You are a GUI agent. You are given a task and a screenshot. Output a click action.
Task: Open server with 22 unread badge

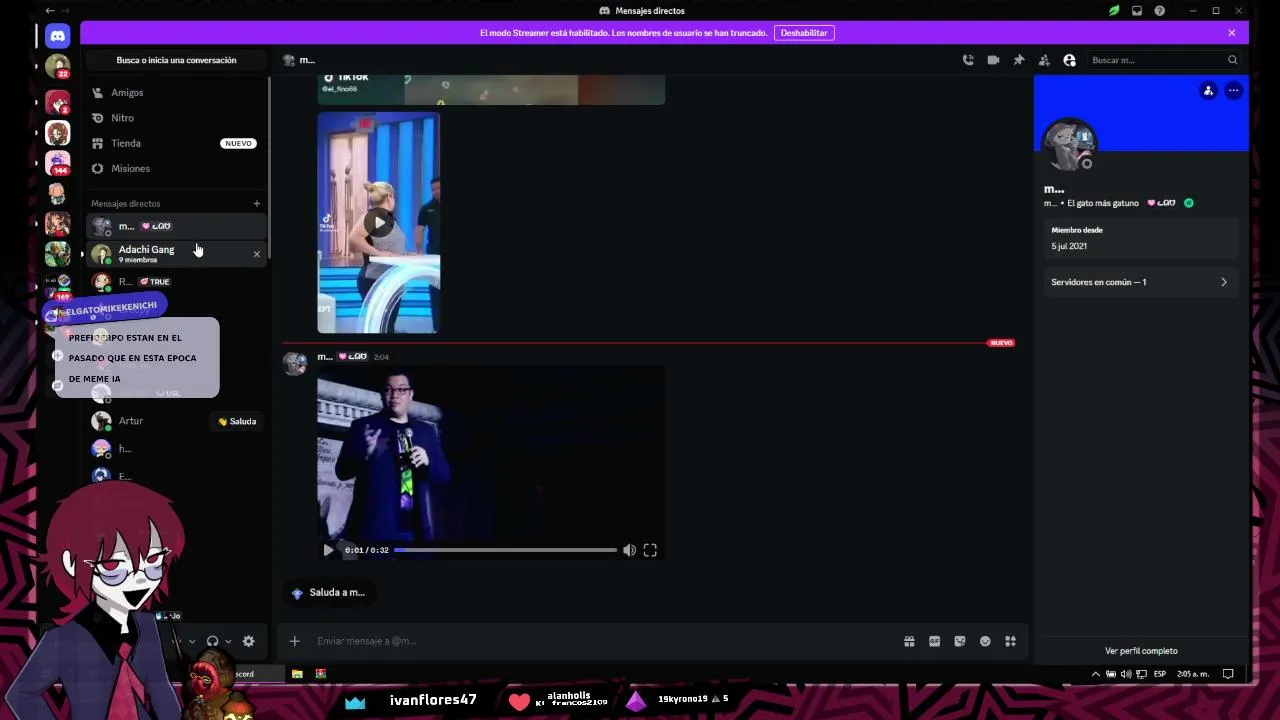coord(58,67)
